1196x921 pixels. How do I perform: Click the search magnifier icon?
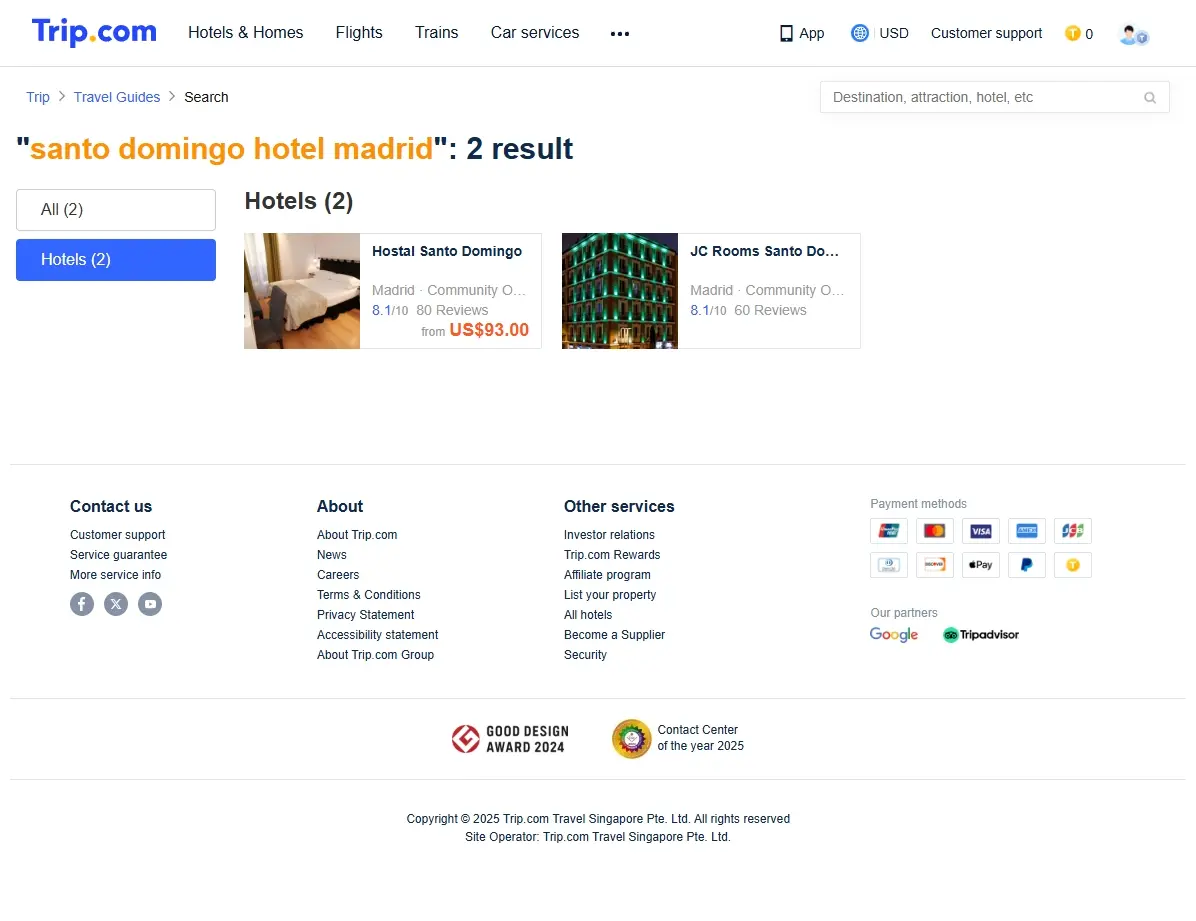(1149, 98)
